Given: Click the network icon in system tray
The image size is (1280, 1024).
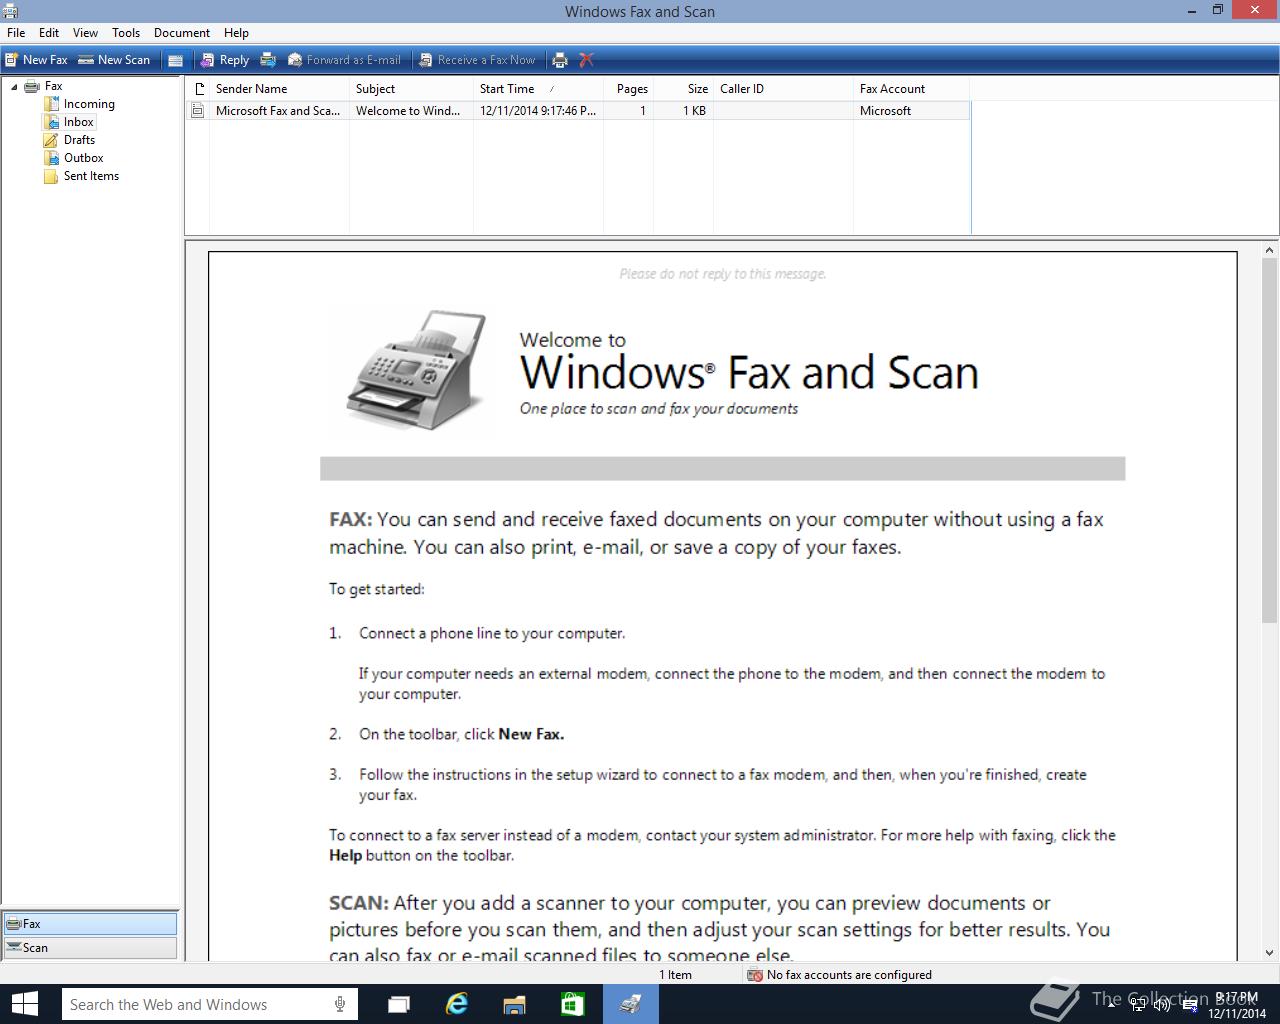Looking at the screenshot, I should tap(1138, 1005).
